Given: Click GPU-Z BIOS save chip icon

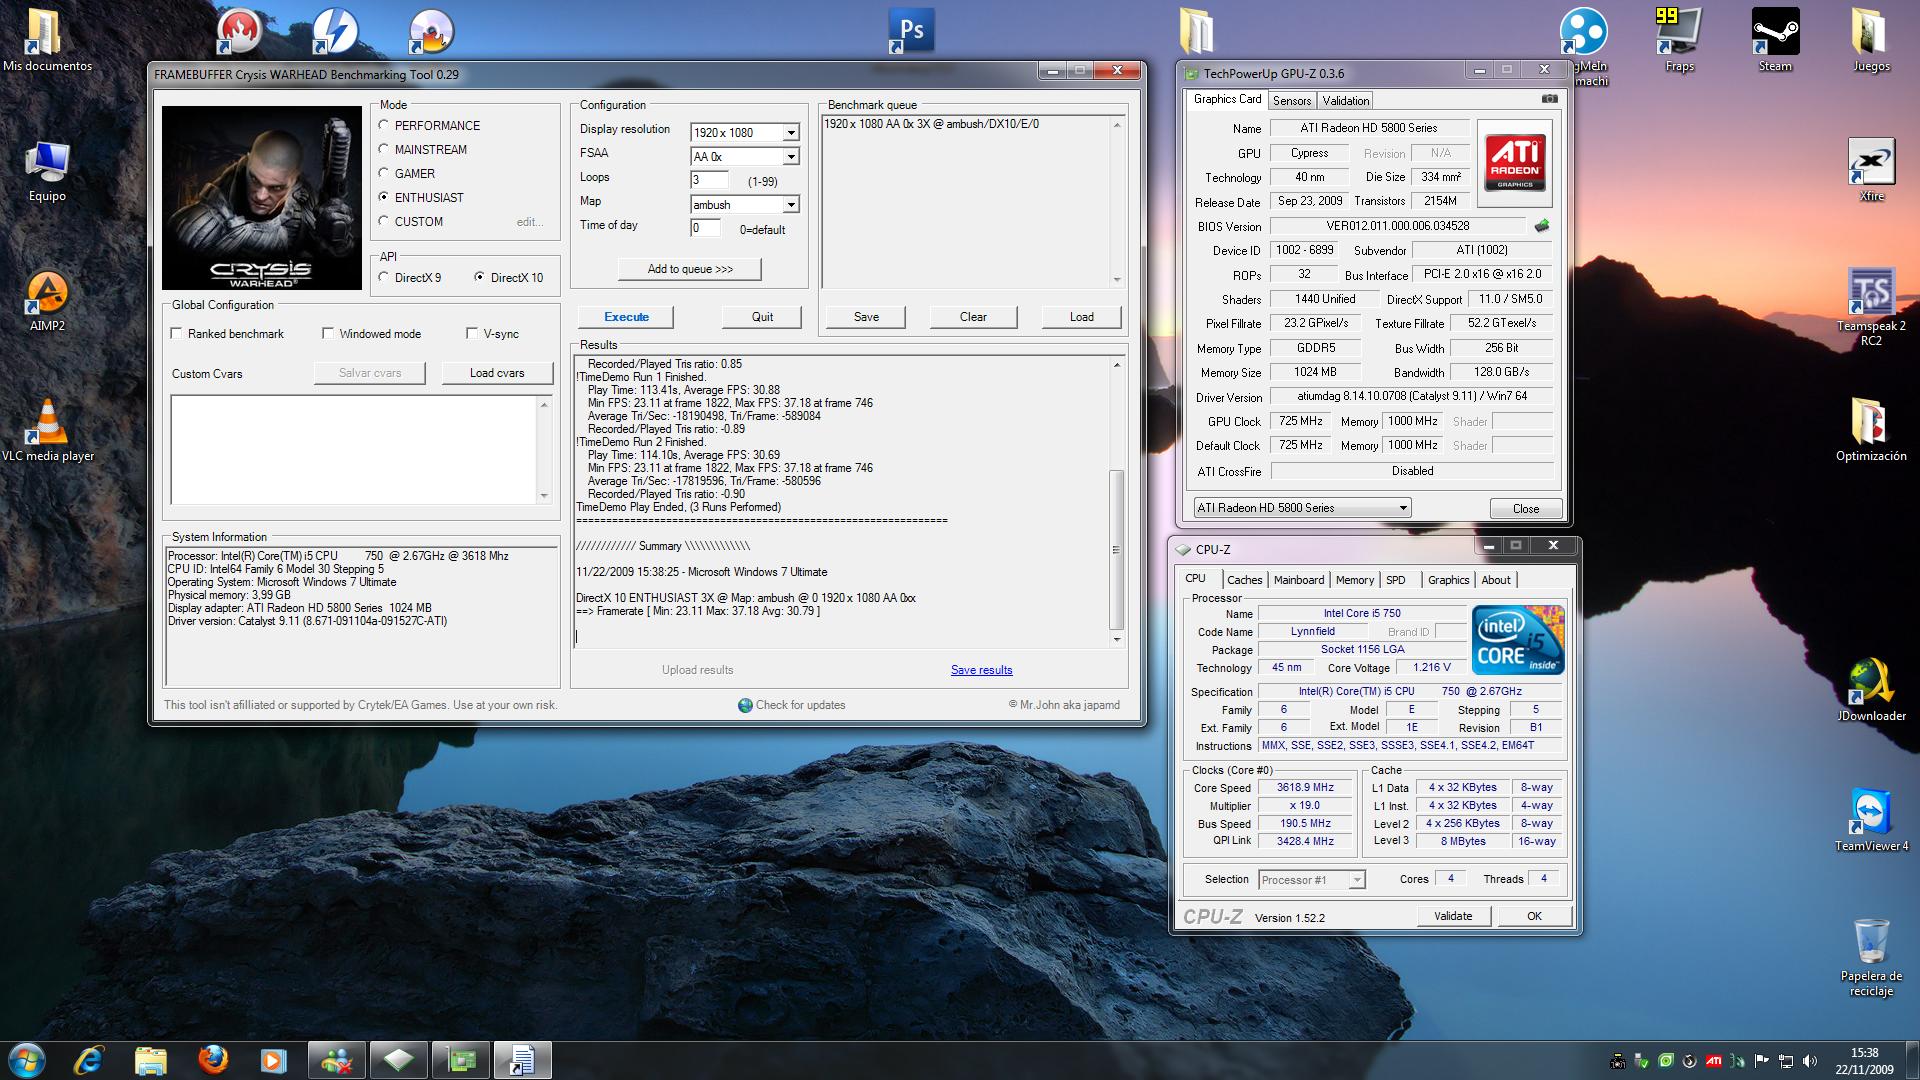Looking at the screenshot, I should (1542, 226).
